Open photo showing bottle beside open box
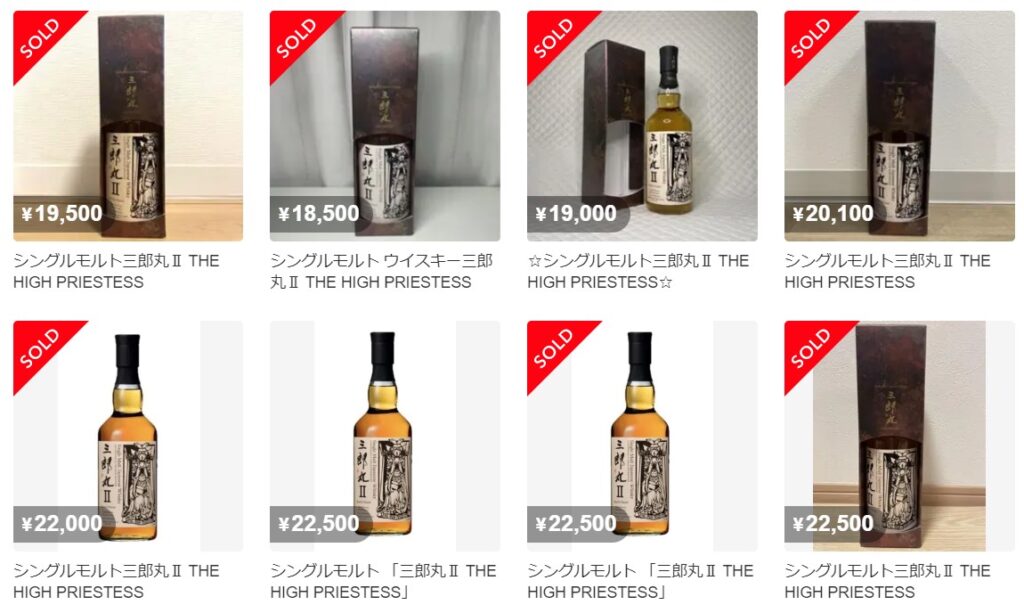The image size is (1024, 613). point(642,126)
